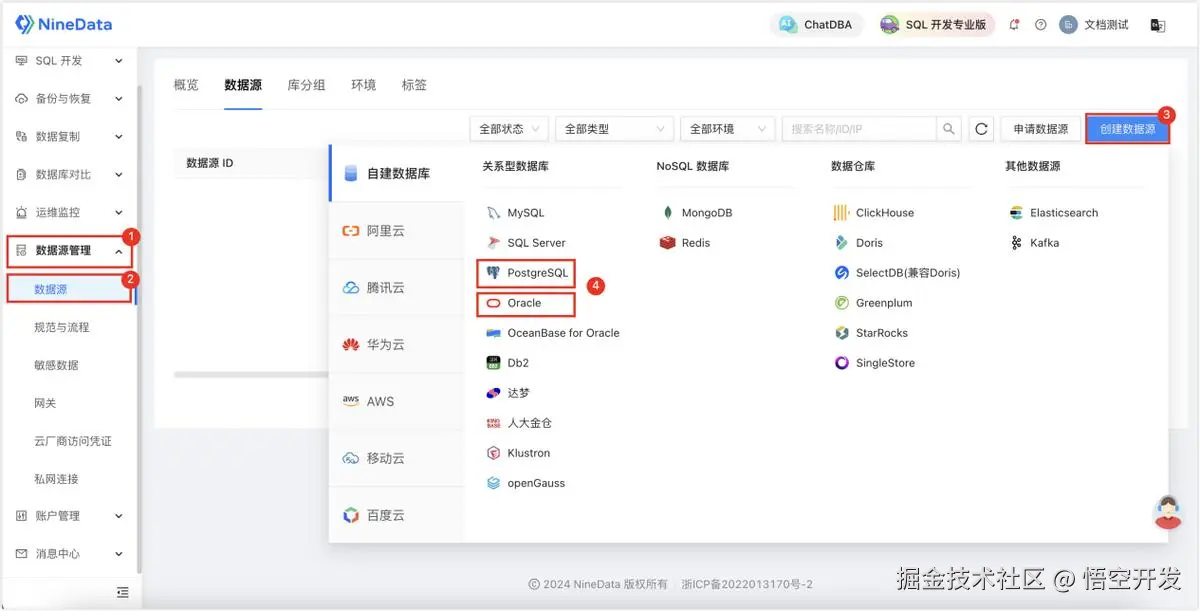Open 云厂商访问凭证 in the sidebar

point(73,441)
